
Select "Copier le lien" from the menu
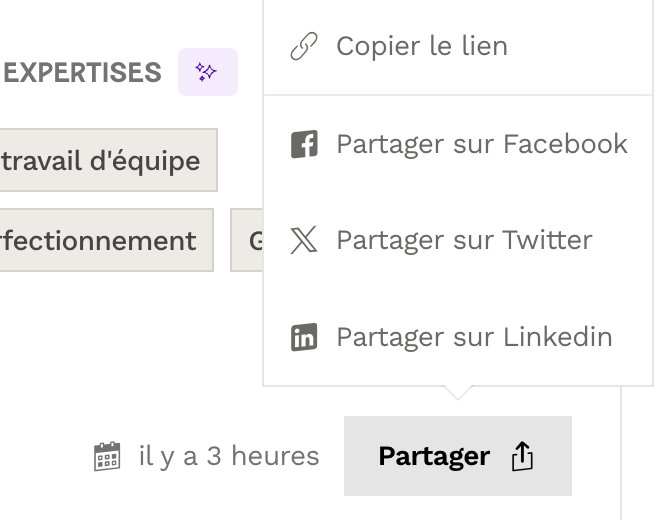click(x=421, y=46)
